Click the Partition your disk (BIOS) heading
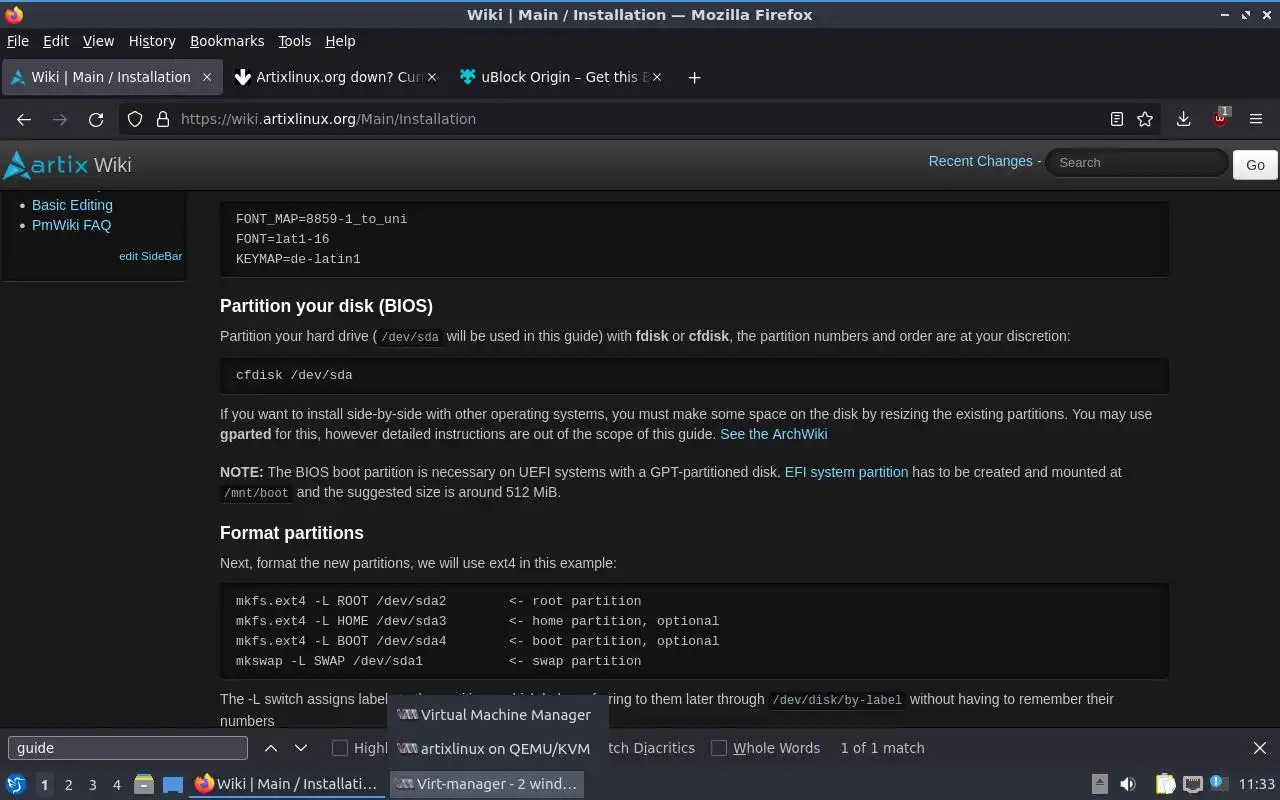The width and height of the screenshot is (1280, 800). tap(326, 306)
